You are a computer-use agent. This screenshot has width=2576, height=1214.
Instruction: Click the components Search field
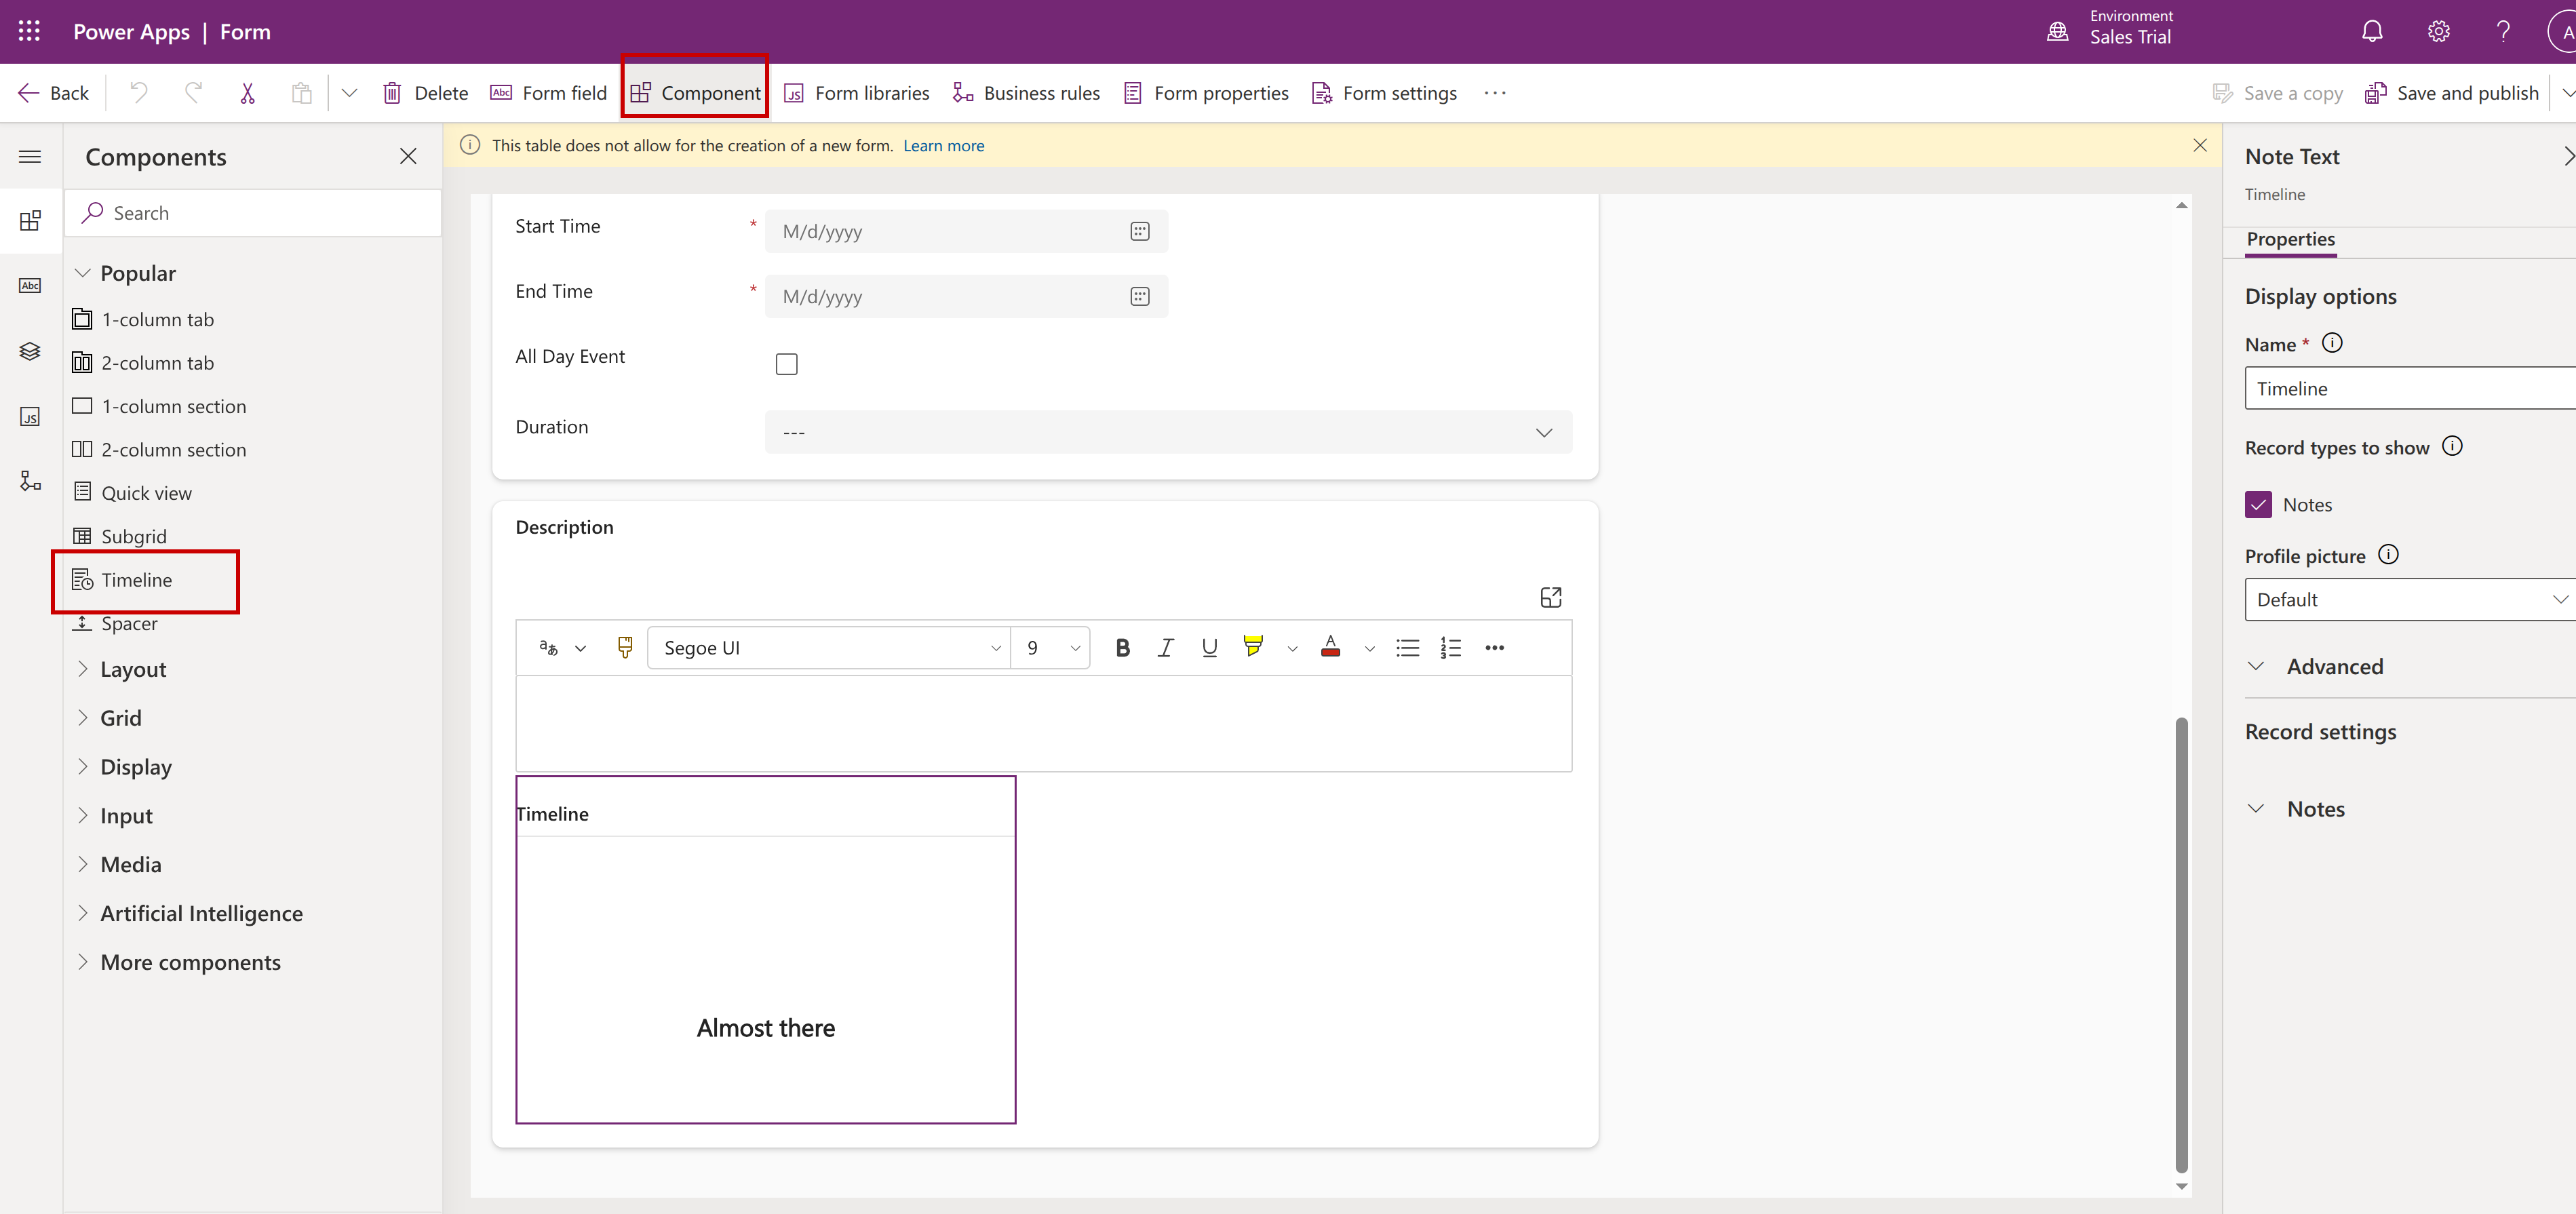tap(253, 213)
